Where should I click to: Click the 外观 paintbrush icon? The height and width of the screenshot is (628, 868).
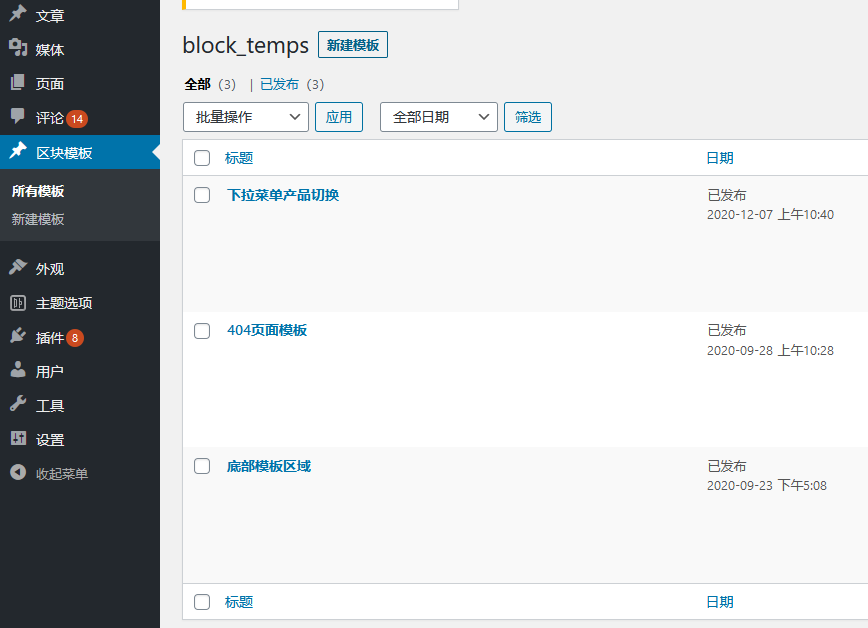tap(18, 268)
